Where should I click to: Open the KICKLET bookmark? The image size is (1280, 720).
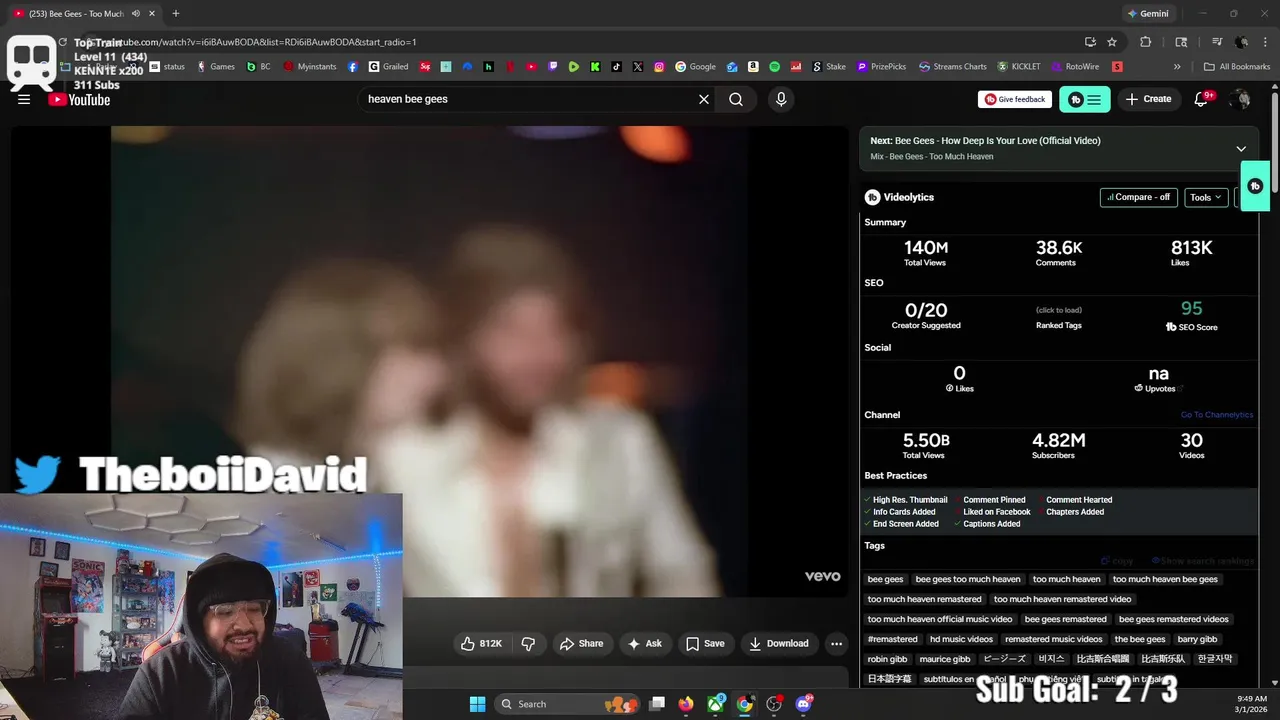pyautogui.click(x=1018, y=67)
